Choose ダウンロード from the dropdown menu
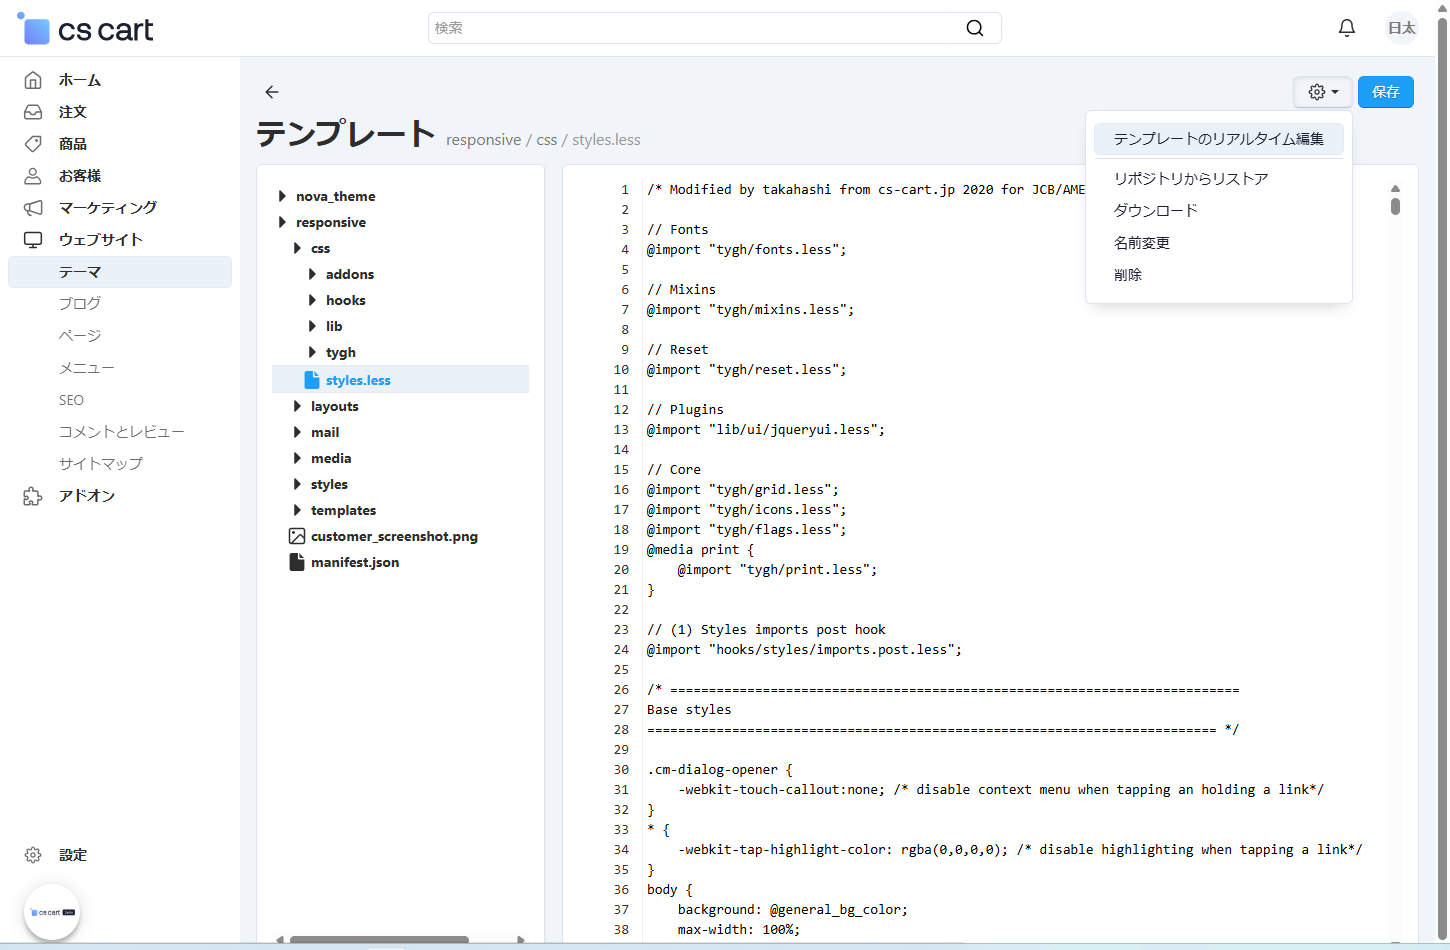The height and width of the screenshot is (950, 1450). (1155, 211)
